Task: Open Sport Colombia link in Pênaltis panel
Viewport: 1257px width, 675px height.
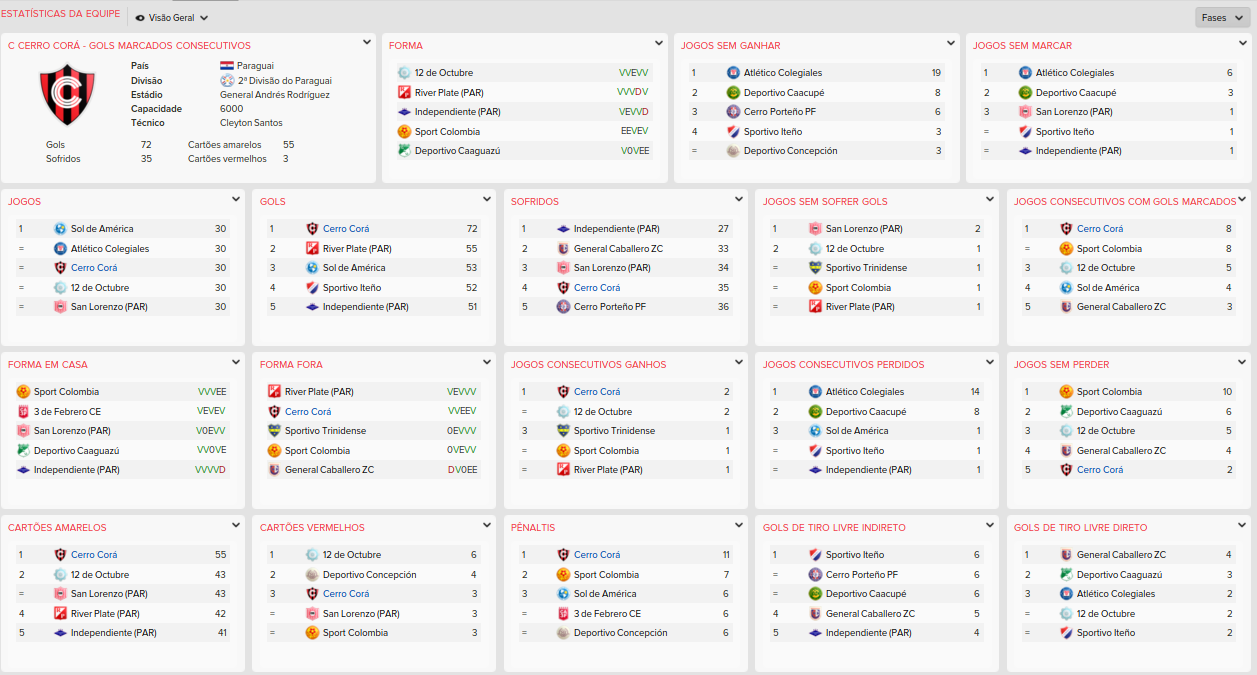Action: (606, 575)
